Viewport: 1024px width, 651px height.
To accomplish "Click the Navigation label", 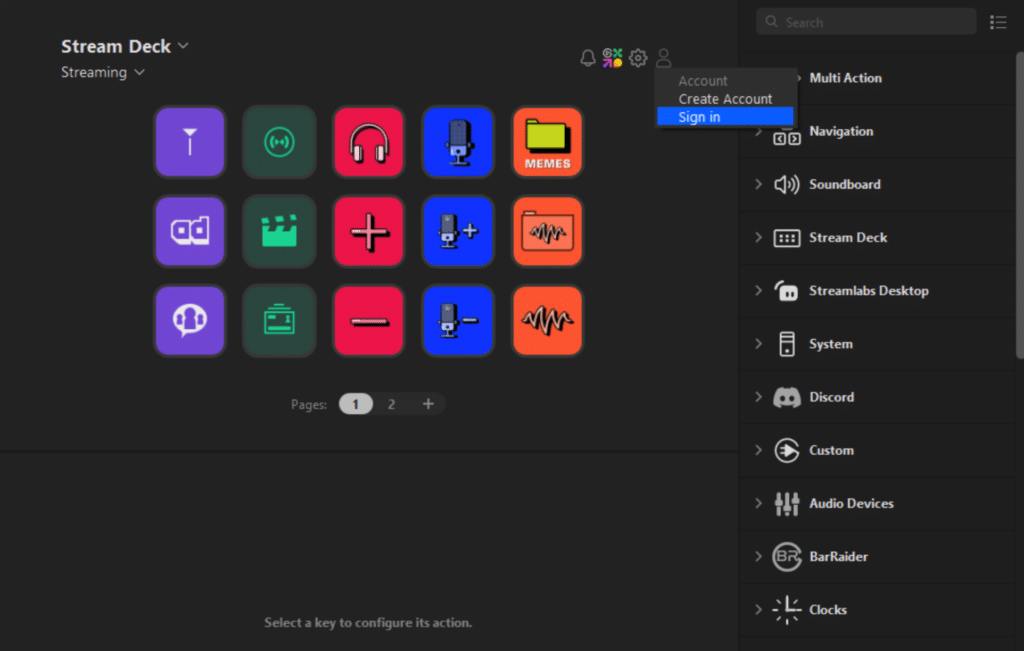I will pyautogui.click(x=841, y=131).
